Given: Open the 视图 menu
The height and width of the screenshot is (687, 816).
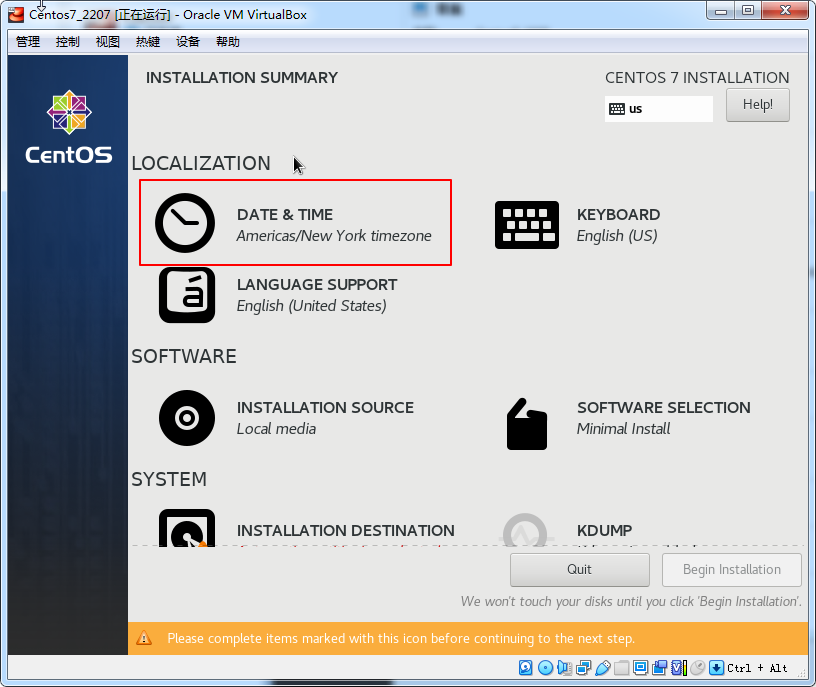Looking at the screenshot, I should (108, 42).
